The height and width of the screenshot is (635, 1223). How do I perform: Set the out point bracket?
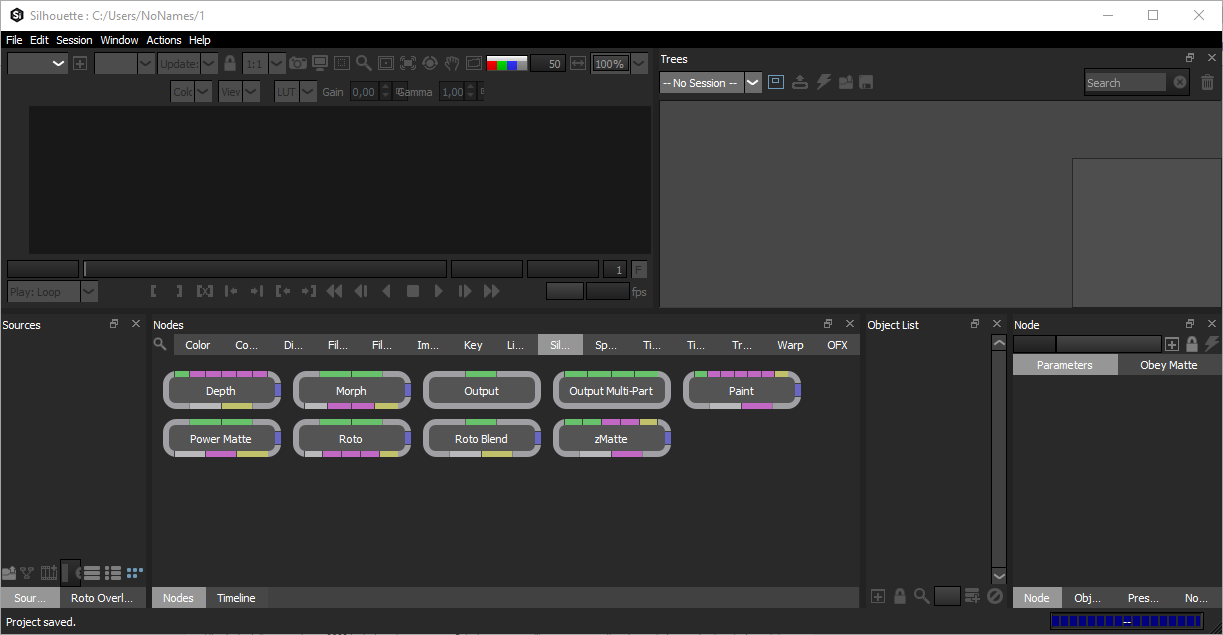pos(179,291)
